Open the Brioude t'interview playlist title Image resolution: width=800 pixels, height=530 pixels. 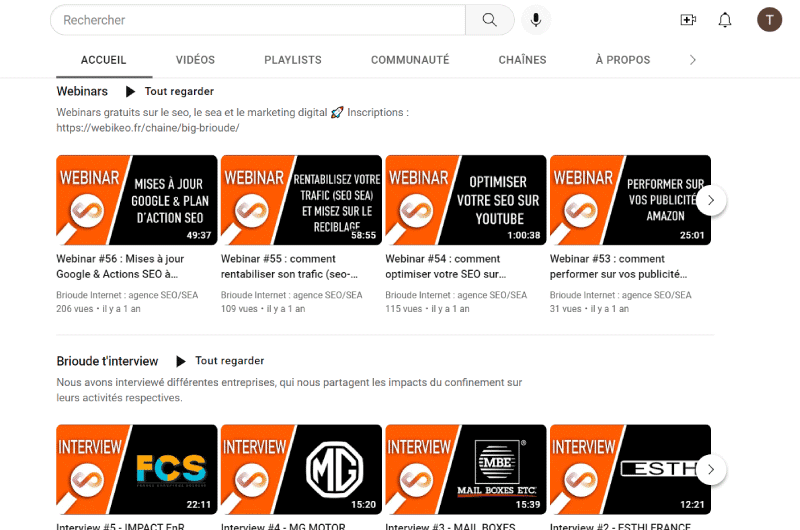click(107, 361)
